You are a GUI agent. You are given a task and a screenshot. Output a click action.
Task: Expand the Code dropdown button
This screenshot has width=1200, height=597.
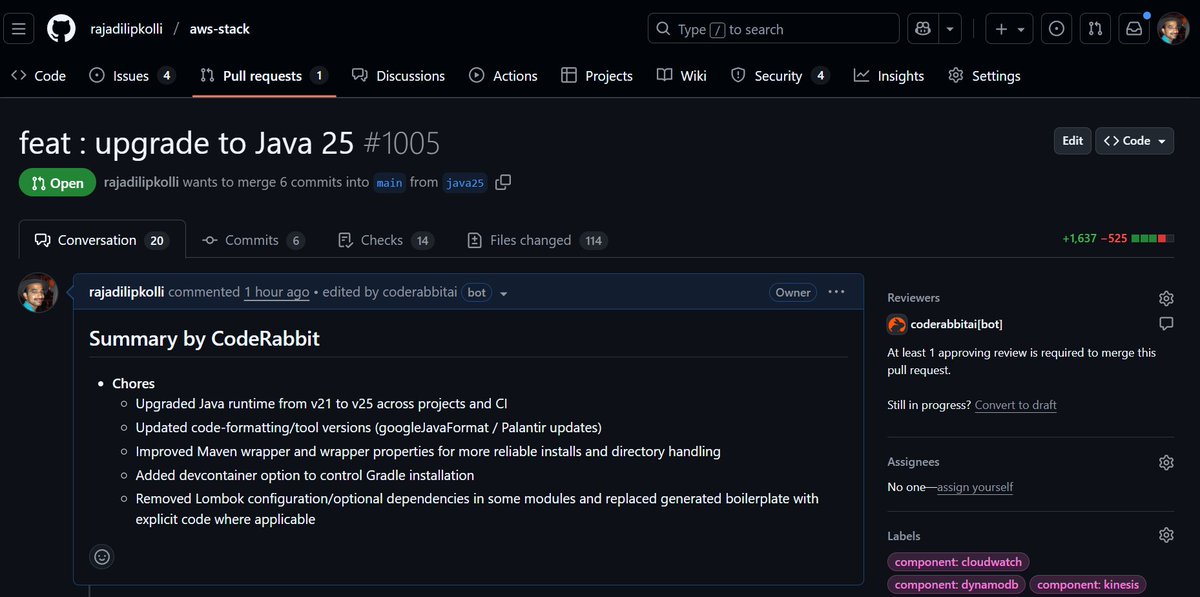click(1135, 141)
